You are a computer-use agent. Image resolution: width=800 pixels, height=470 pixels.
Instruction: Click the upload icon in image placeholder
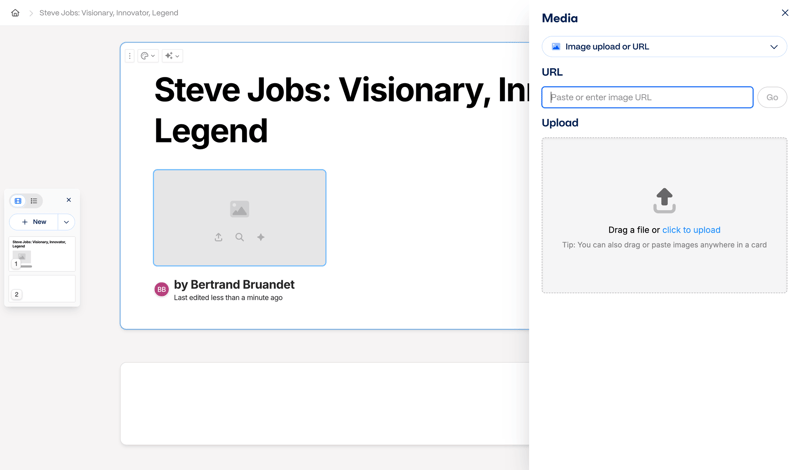click(218, 237)
